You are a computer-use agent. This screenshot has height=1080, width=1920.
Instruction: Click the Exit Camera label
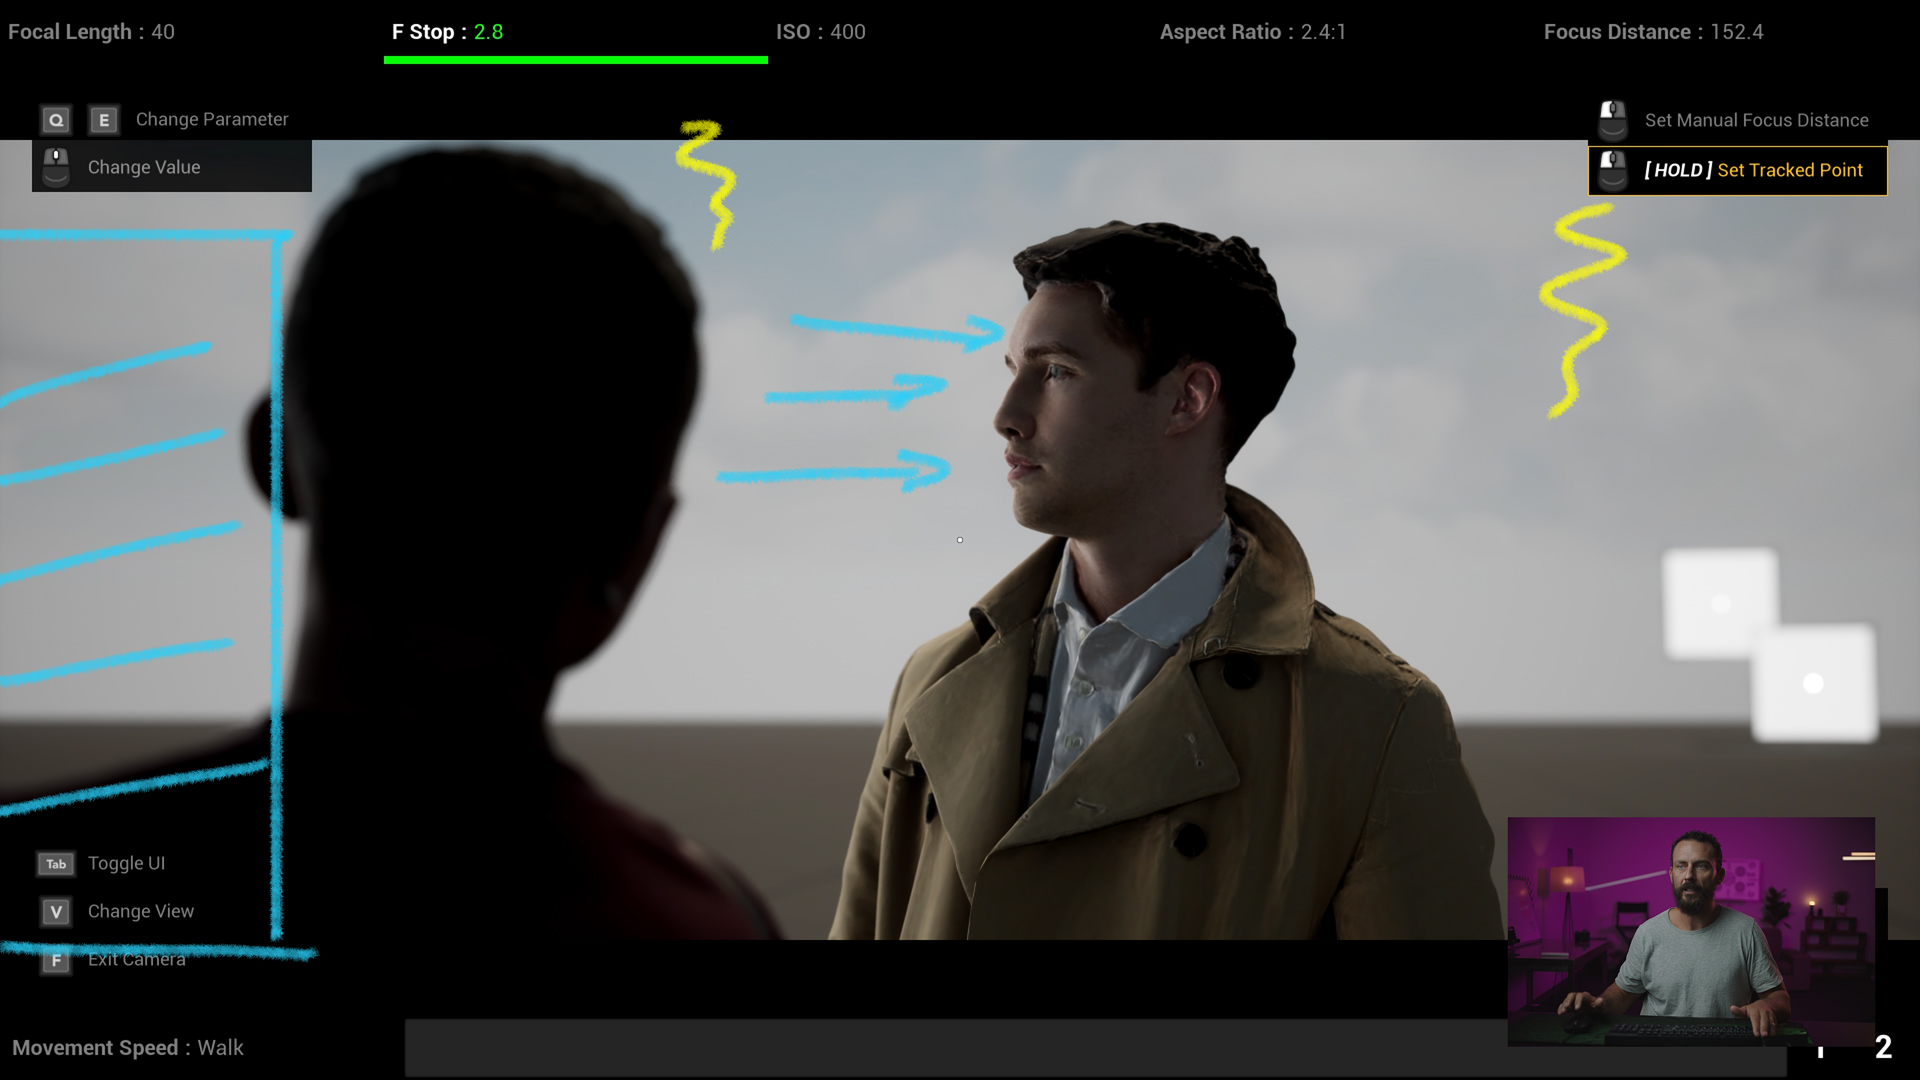[136, 960]
